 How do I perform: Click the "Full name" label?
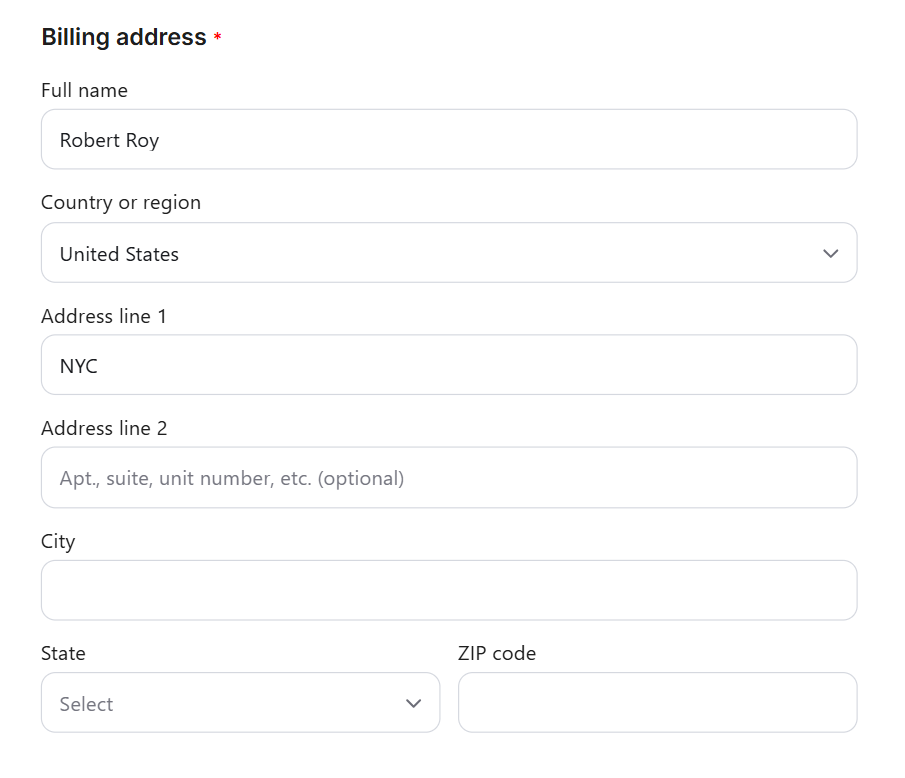pos(84,91)
